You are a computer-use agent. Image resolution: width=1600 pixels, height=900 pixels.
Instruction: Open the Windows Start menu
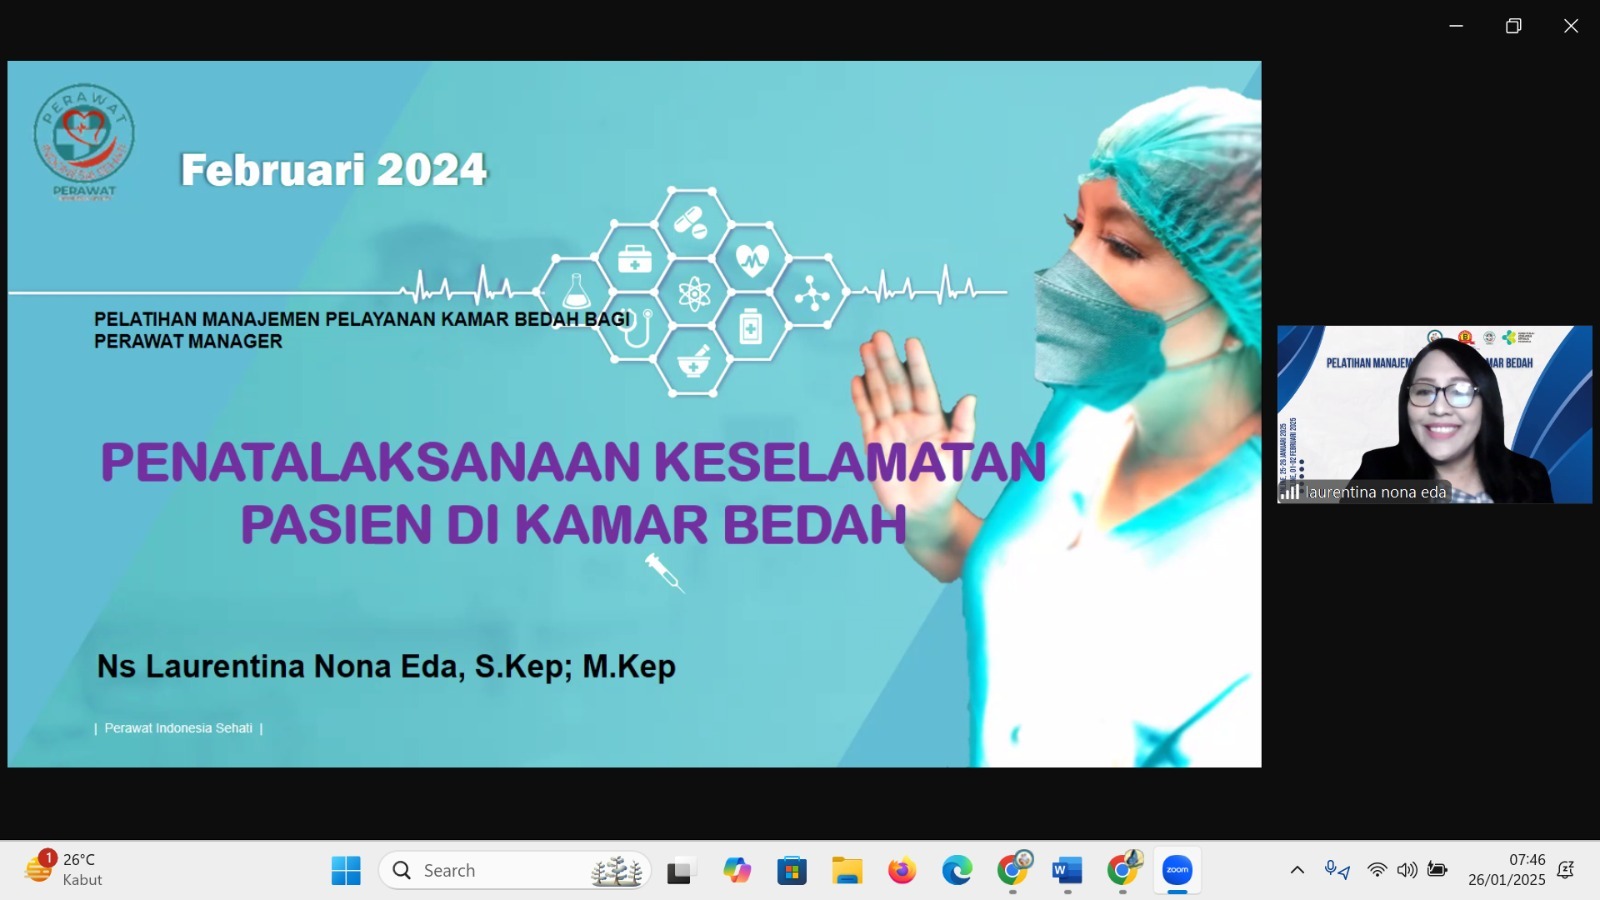(346, 870)
